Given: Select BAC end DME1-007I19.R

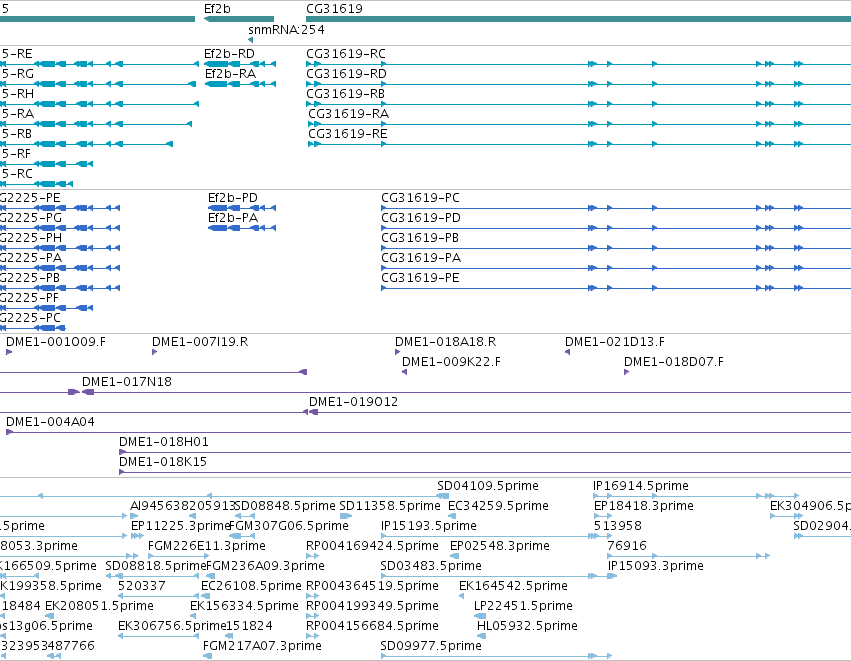Looking at the screenshot, I should click(200, 342).
